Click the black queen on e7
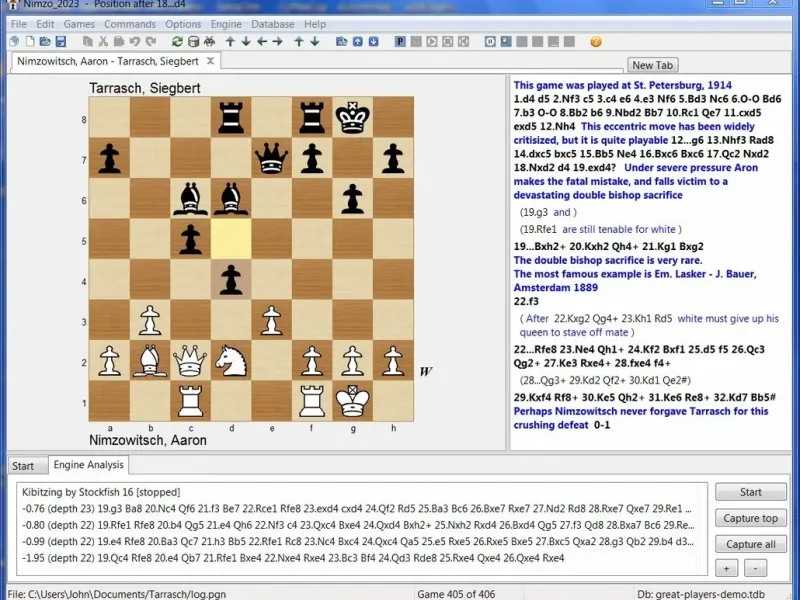Viewport: 800px width, 600px height. click(271, 158)
